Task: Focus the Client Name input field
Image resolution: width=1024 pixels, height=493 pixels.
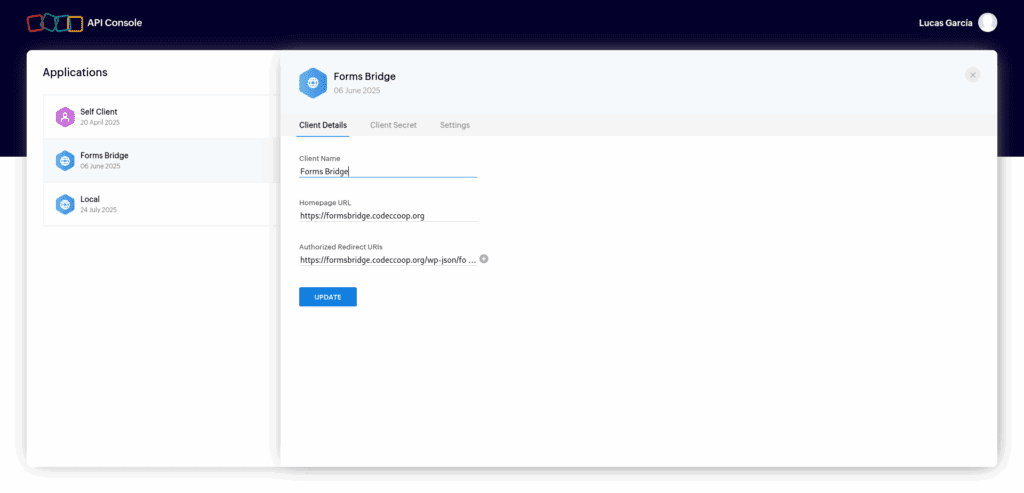Action: click(x=388, y=172)
